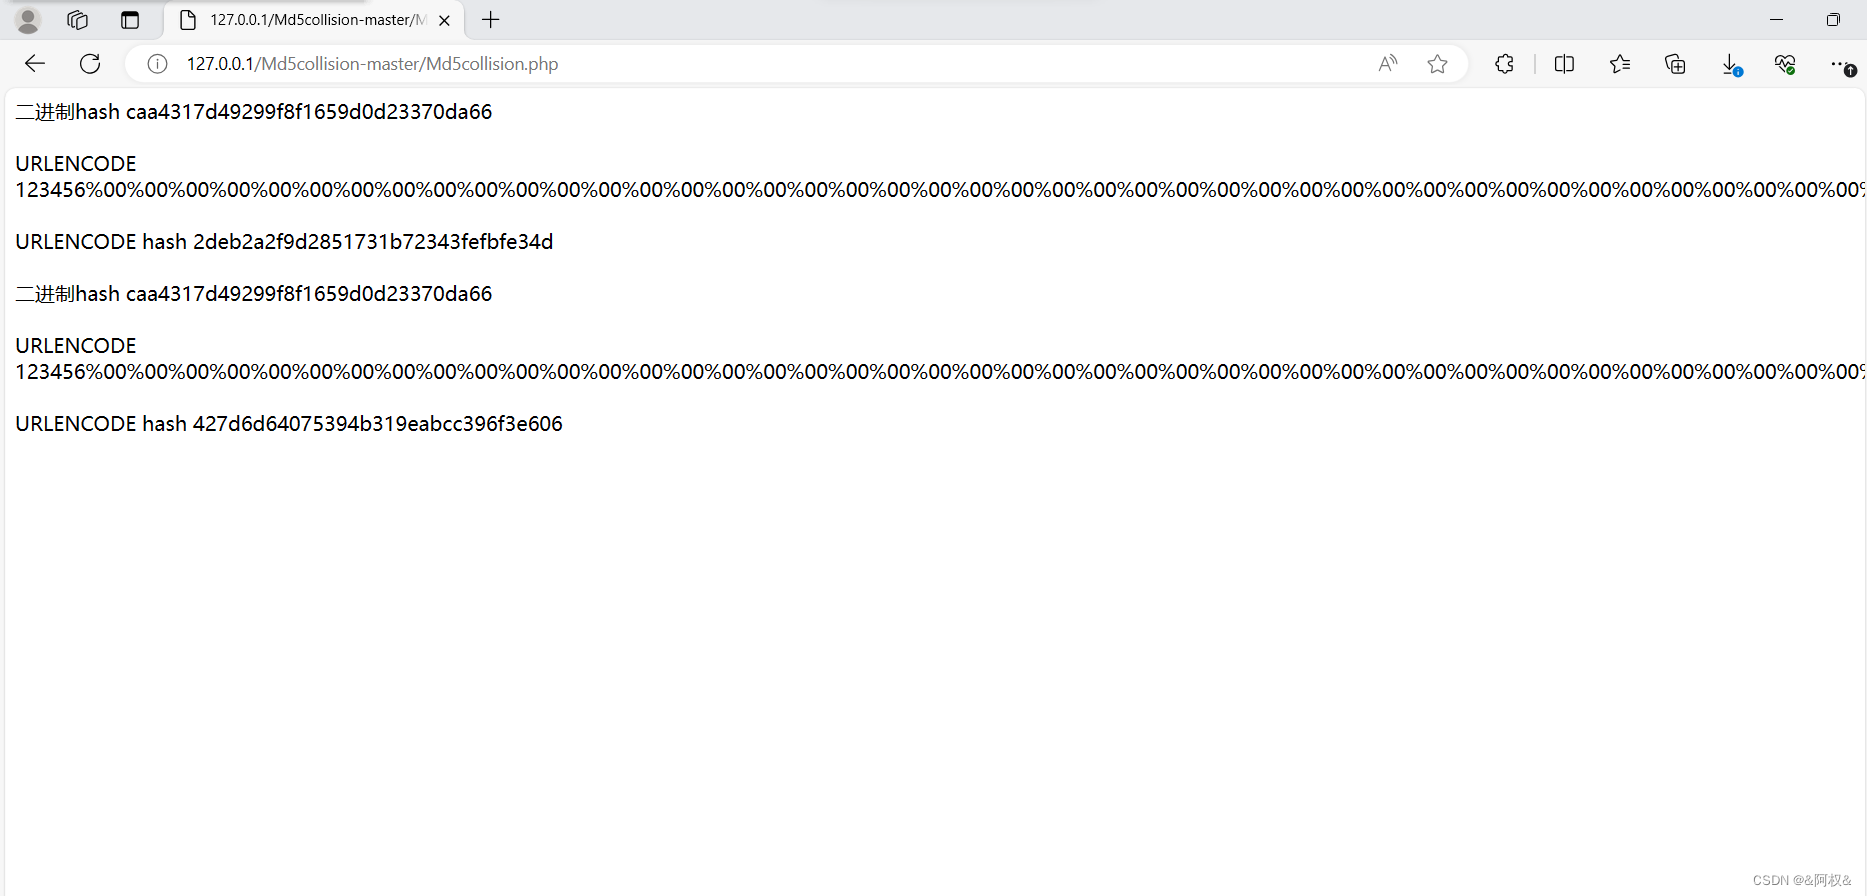View site information icon
This screenshot has width=1867, height=896.
(x=157, y=64)
